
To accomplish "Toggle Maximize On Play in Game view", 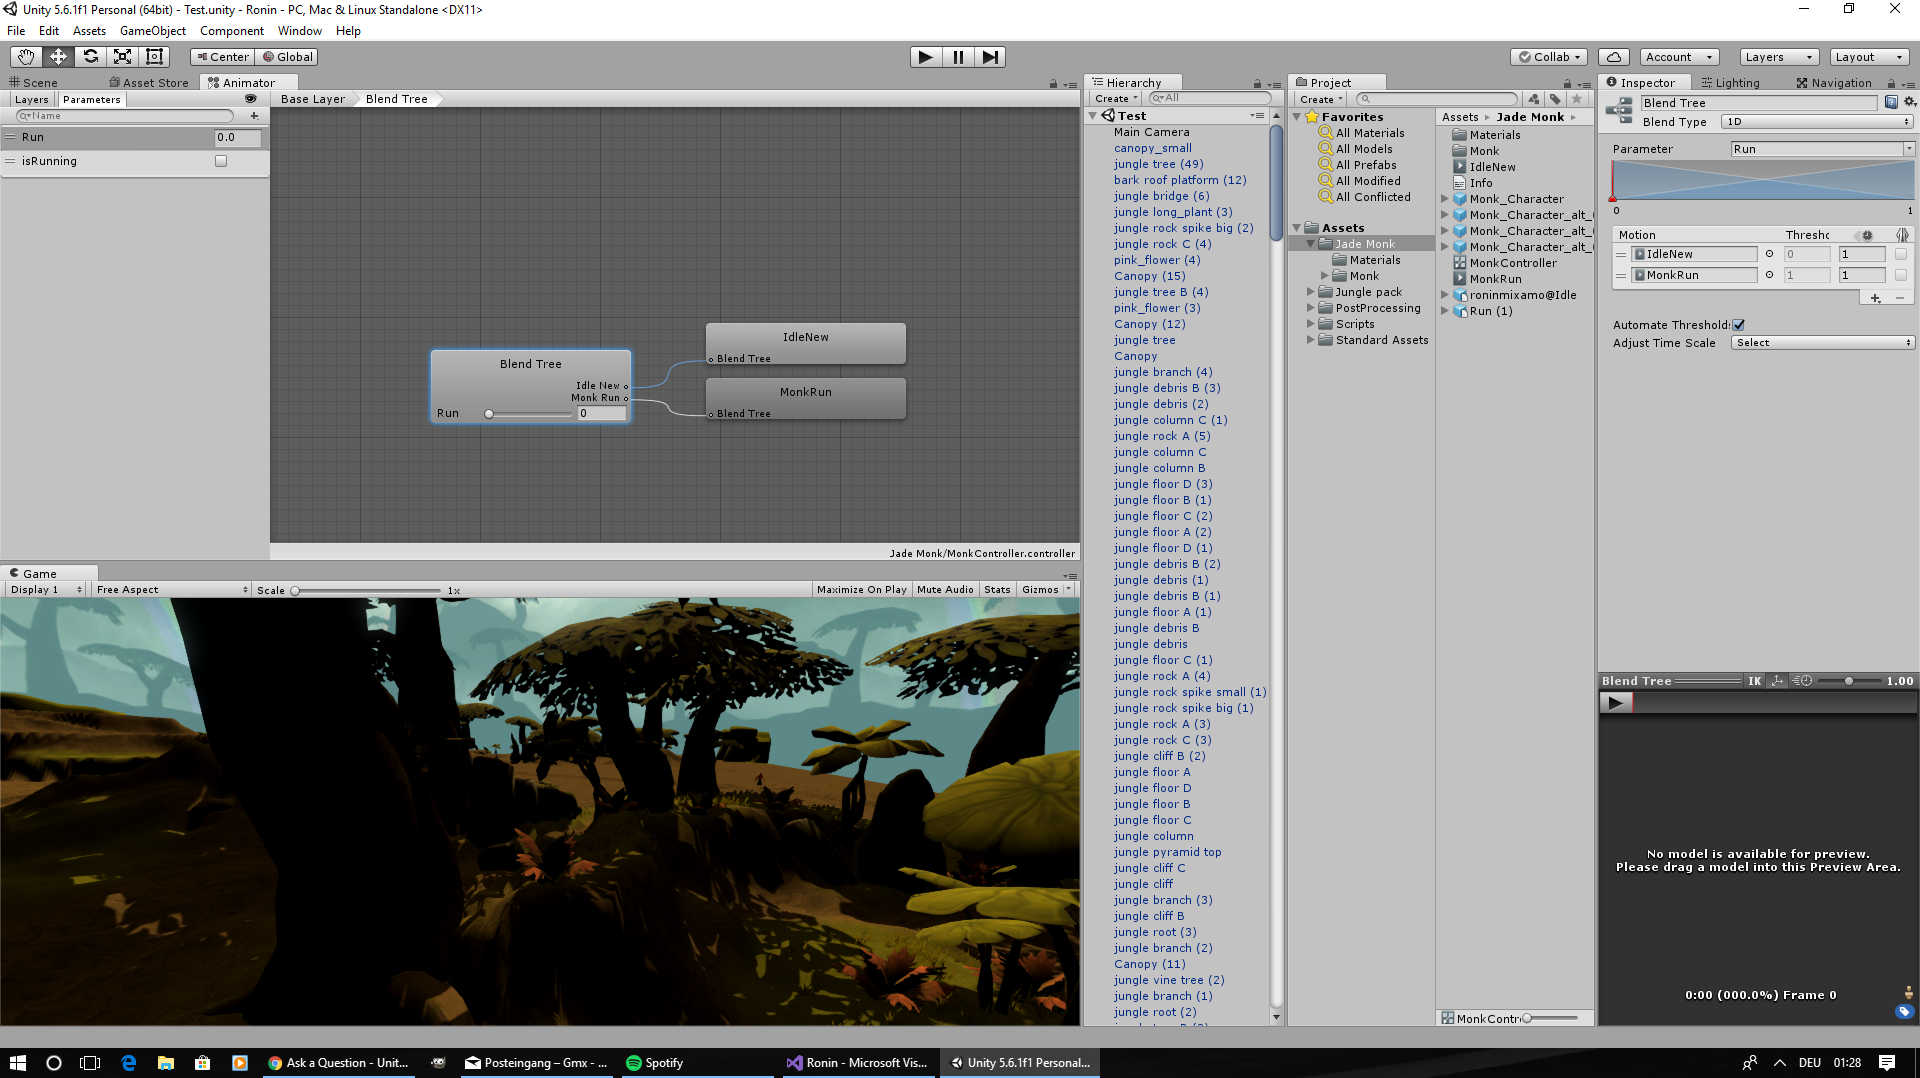I will pyautogui.click(x=861, y=590).
